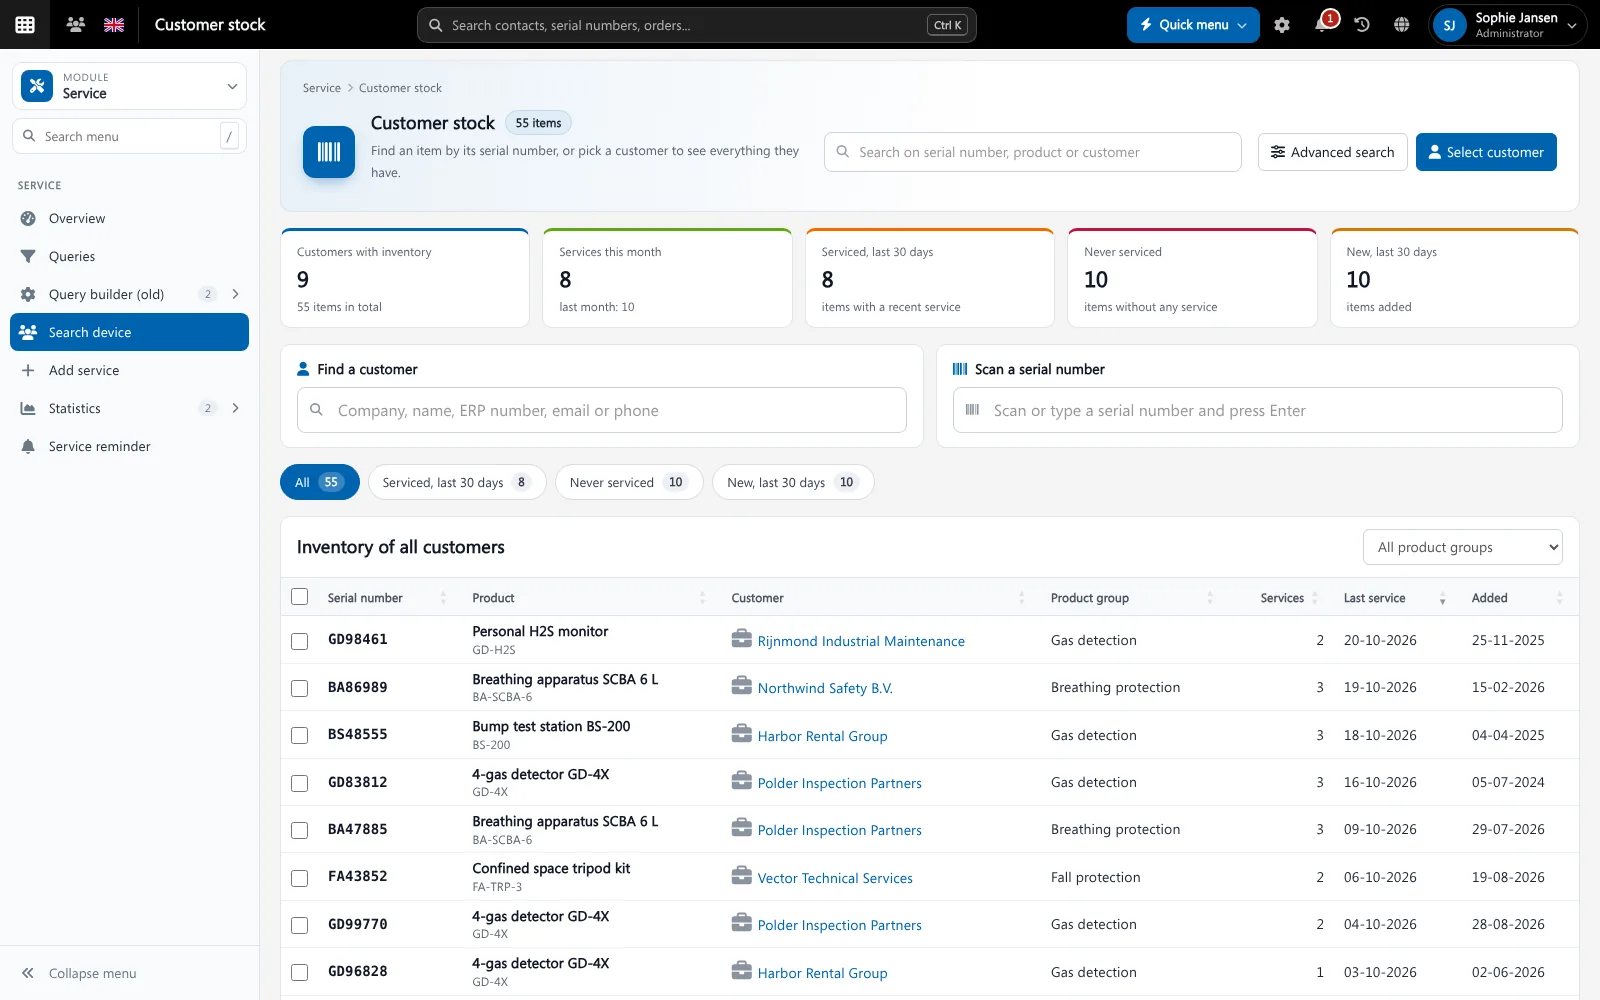Click the globe icon in top bar

coord(1402,25)
